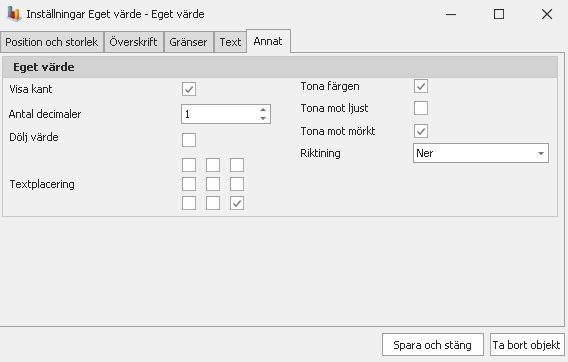Viewport: 568px width, 362px height.
Task: Uncheck bottom-right Textplacering checkbox
Action: (x=237, y=203)
